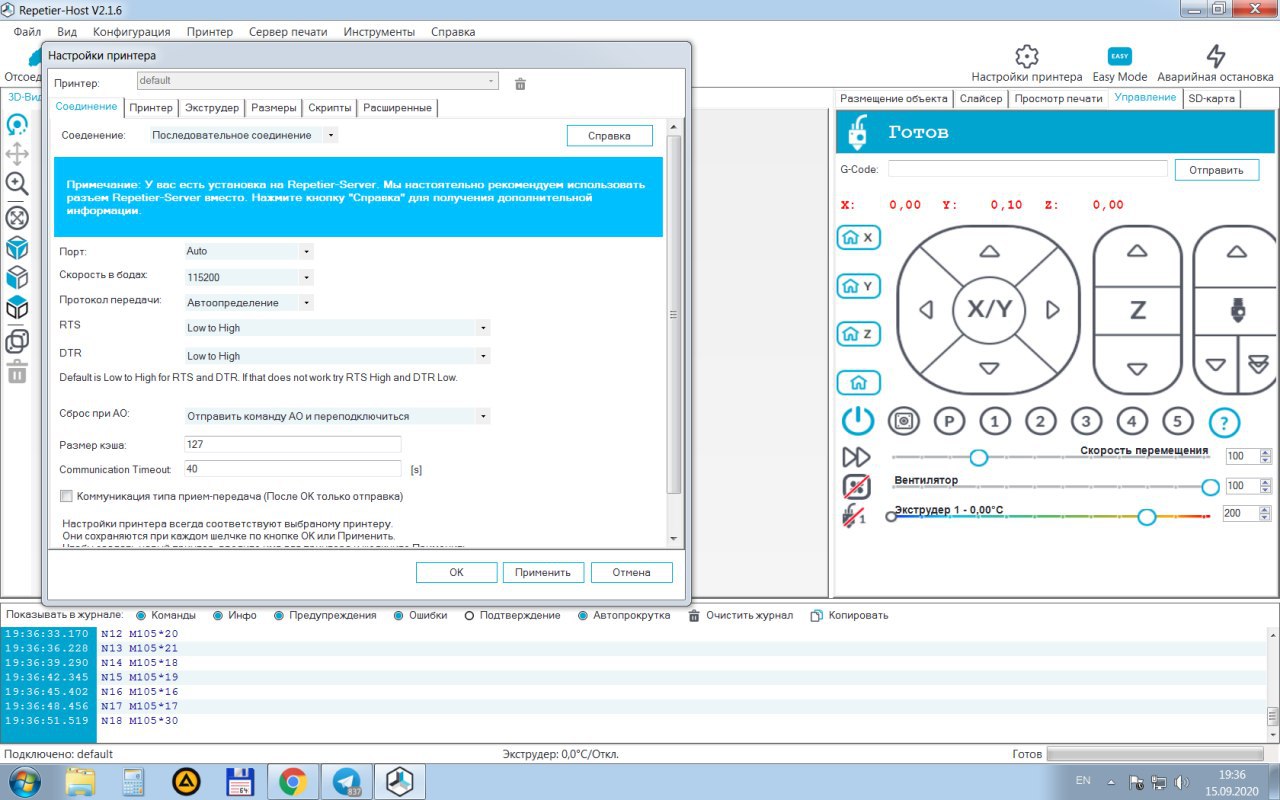This screenshot has width=1280, height=800.
Task: Move Z axis down arrow
Action: (x=1137, y=369)
